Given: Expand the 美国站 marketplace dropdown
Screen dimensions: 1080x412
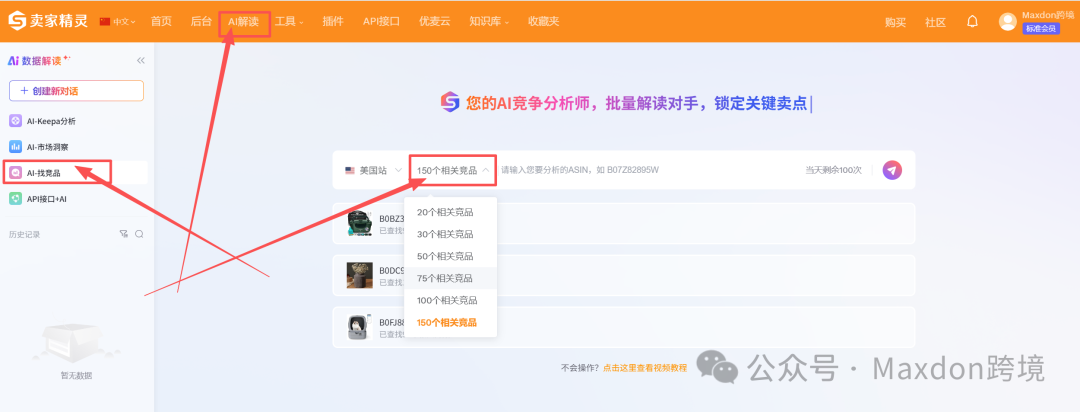Looking at the screenshot, I should 374,171.
